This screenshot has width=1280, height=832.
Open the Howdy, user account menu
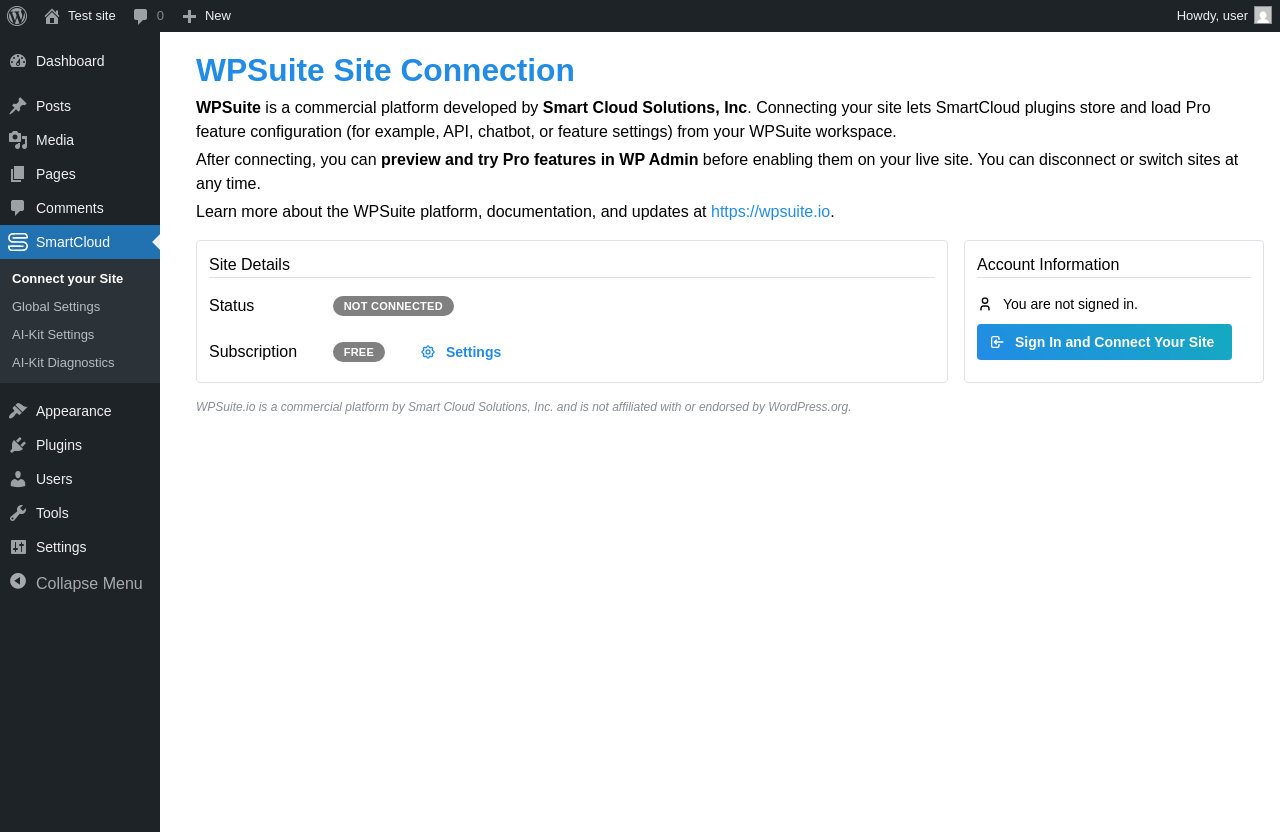(x=1212, y=16)
